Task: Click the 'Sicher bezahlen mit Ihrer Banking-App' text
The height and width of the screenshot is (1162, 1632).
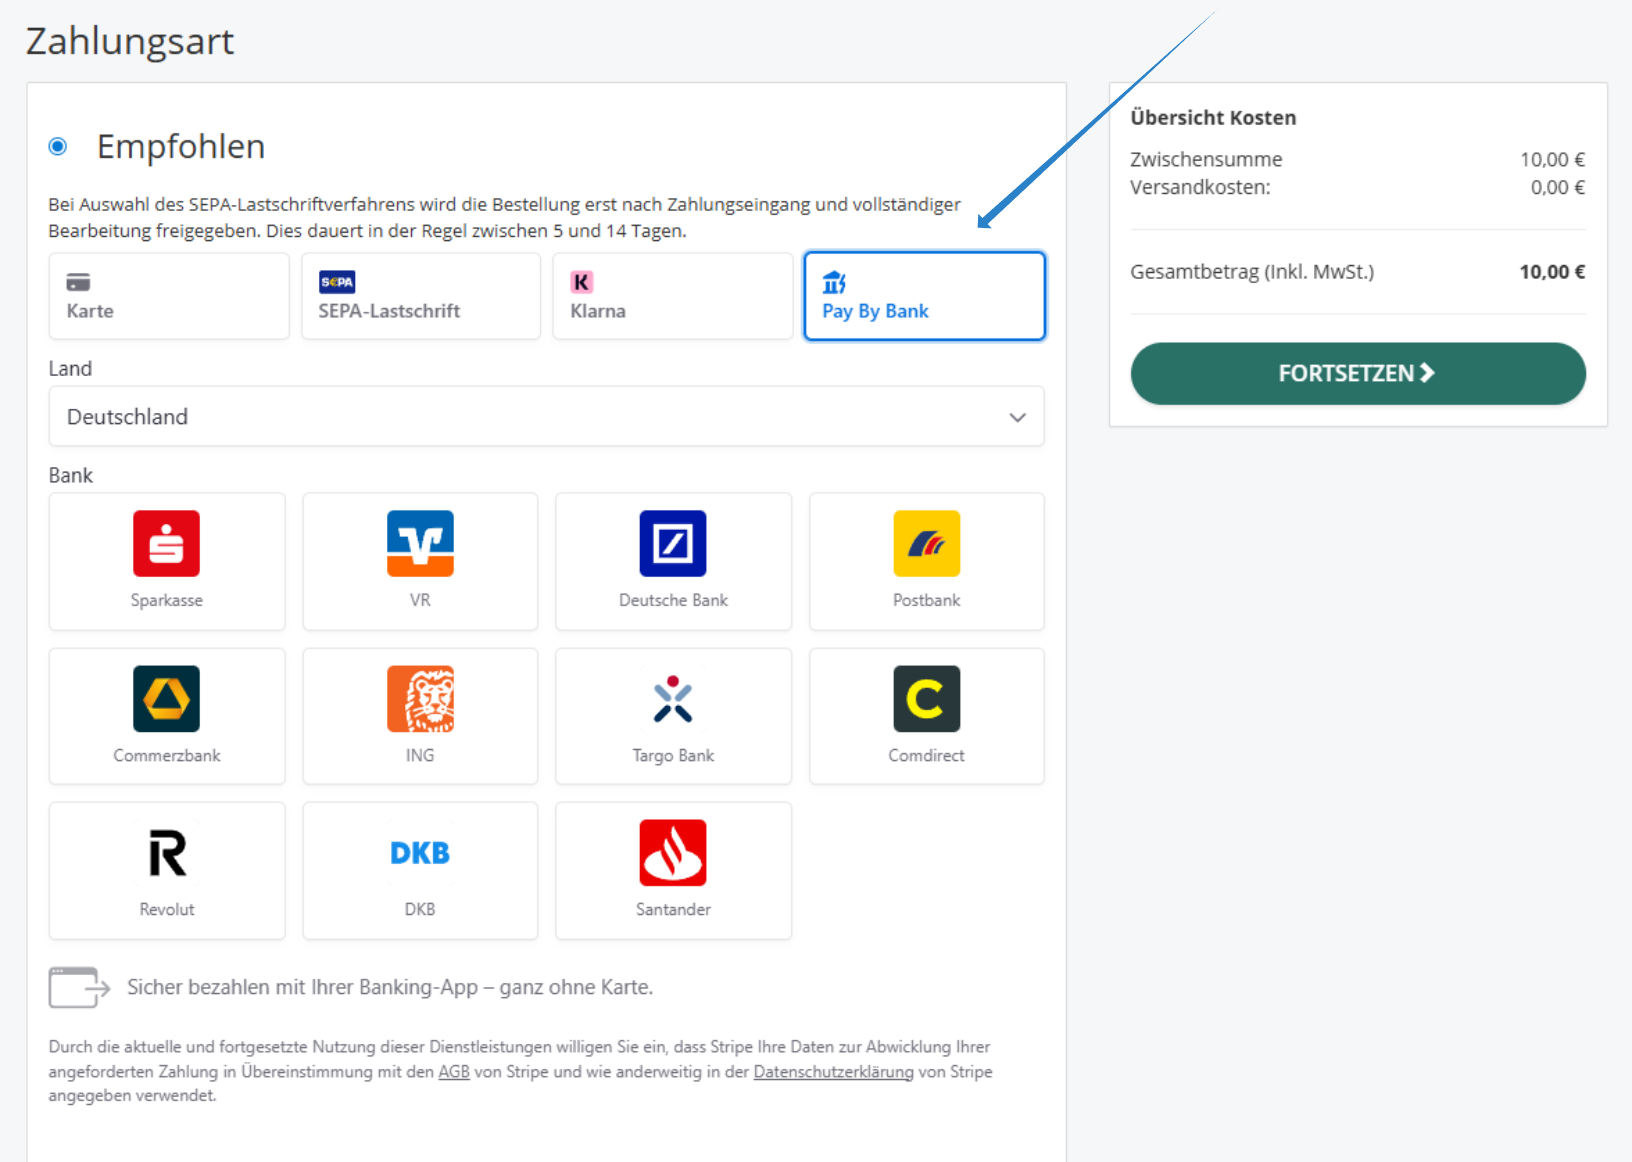Action: [390, 988]
